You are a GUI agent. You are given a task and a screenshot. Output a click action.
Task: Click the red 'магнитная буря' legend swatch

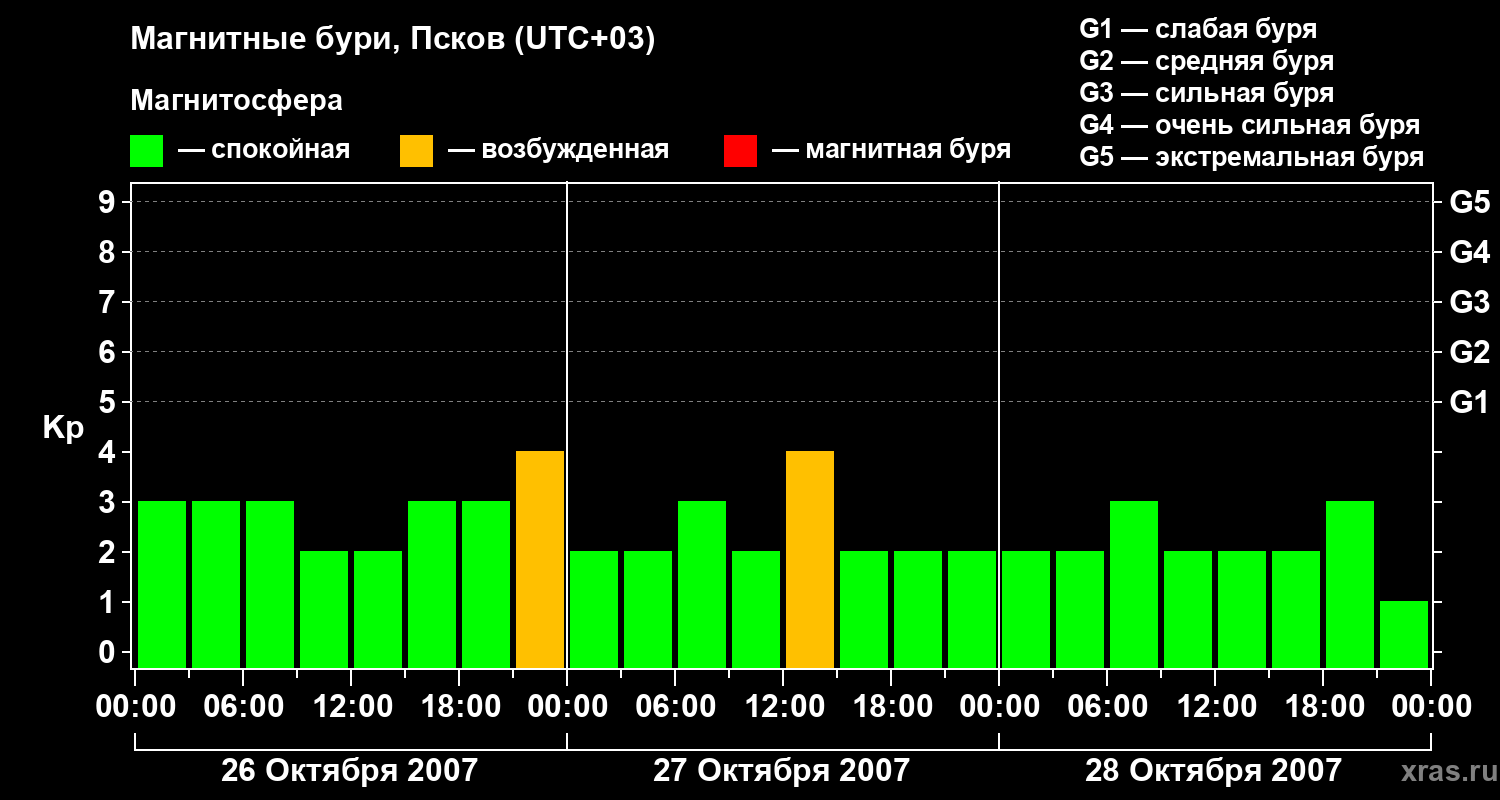click(x=740, y=151)
